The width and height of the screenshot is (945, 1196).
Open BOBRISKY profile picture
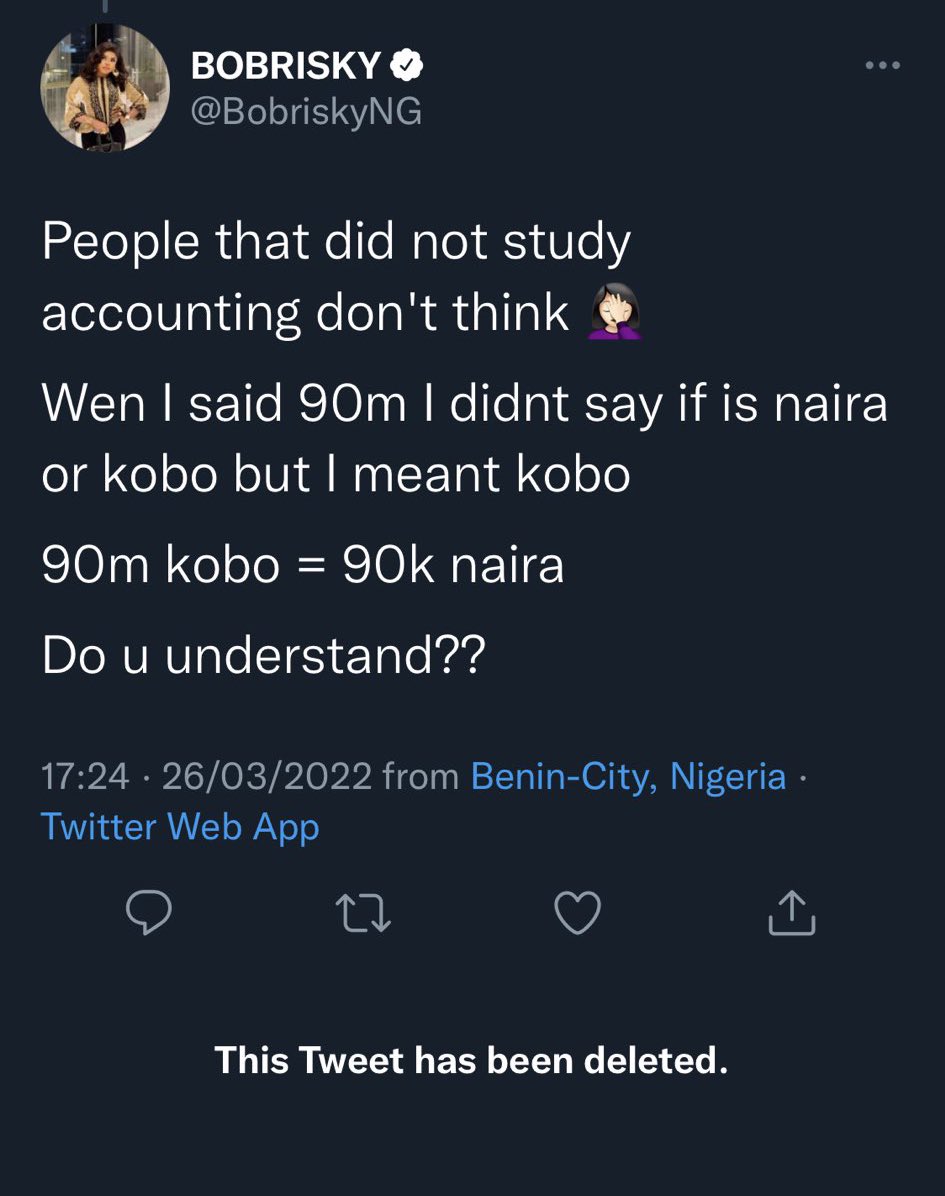click(105, 87)
